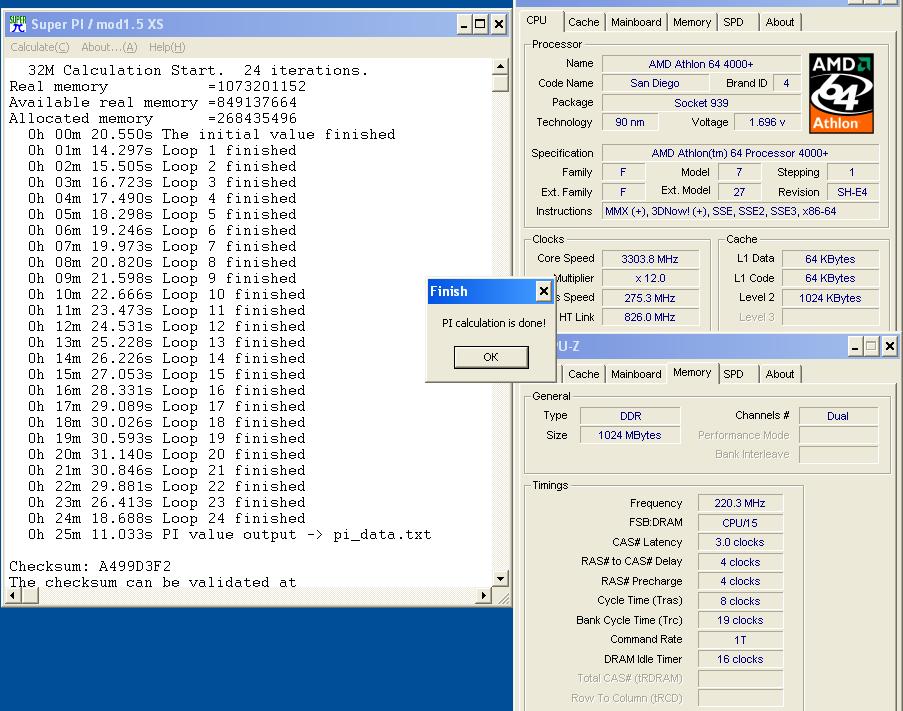Screen dimensions: 903x711
Task: Open About tab in upper CPU-Z window
Action: [x=780, y=22]
